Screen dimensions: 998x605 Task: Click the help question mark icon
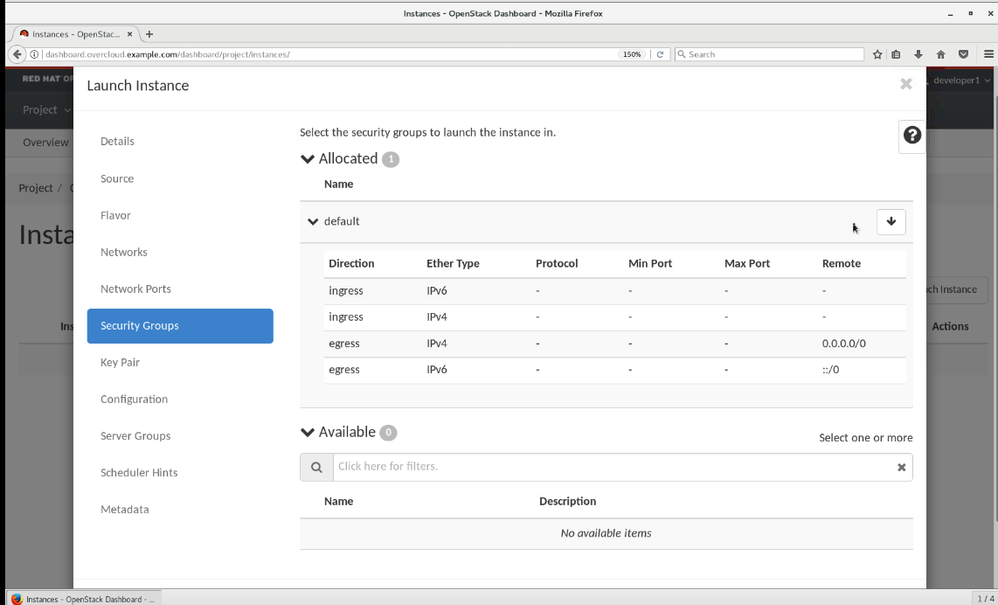911,135
